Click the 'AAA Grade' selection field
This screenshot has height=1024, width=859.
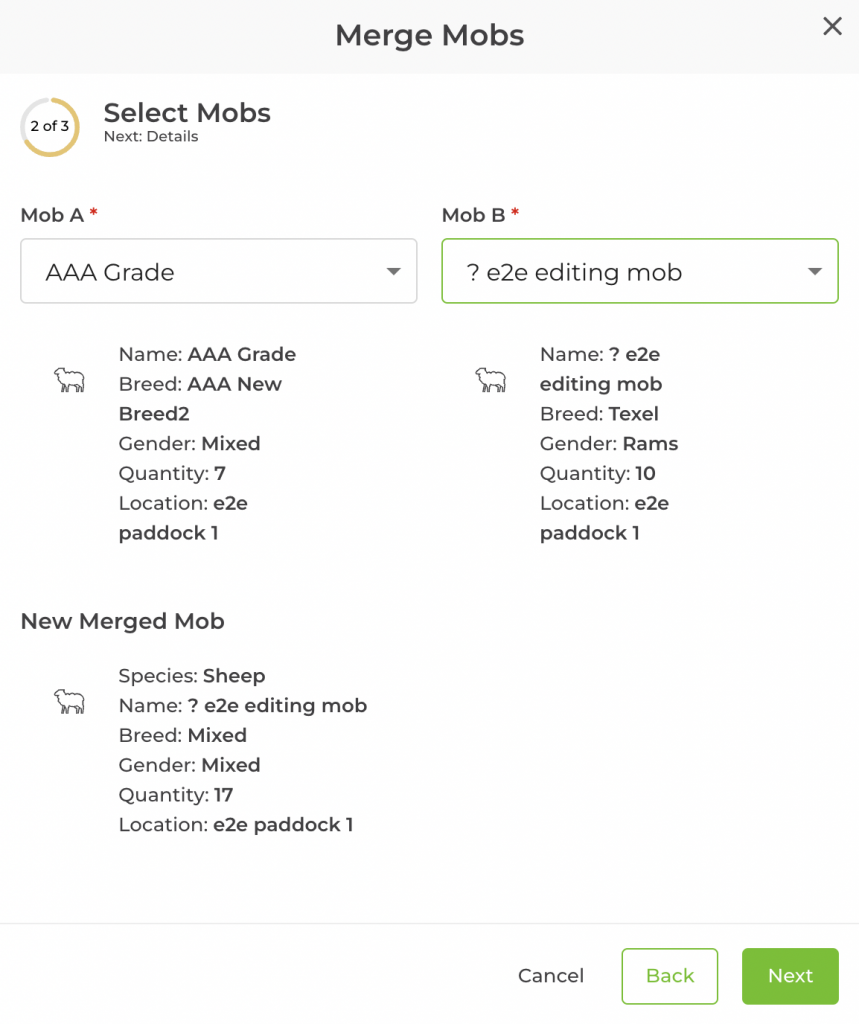click(200, 271)
